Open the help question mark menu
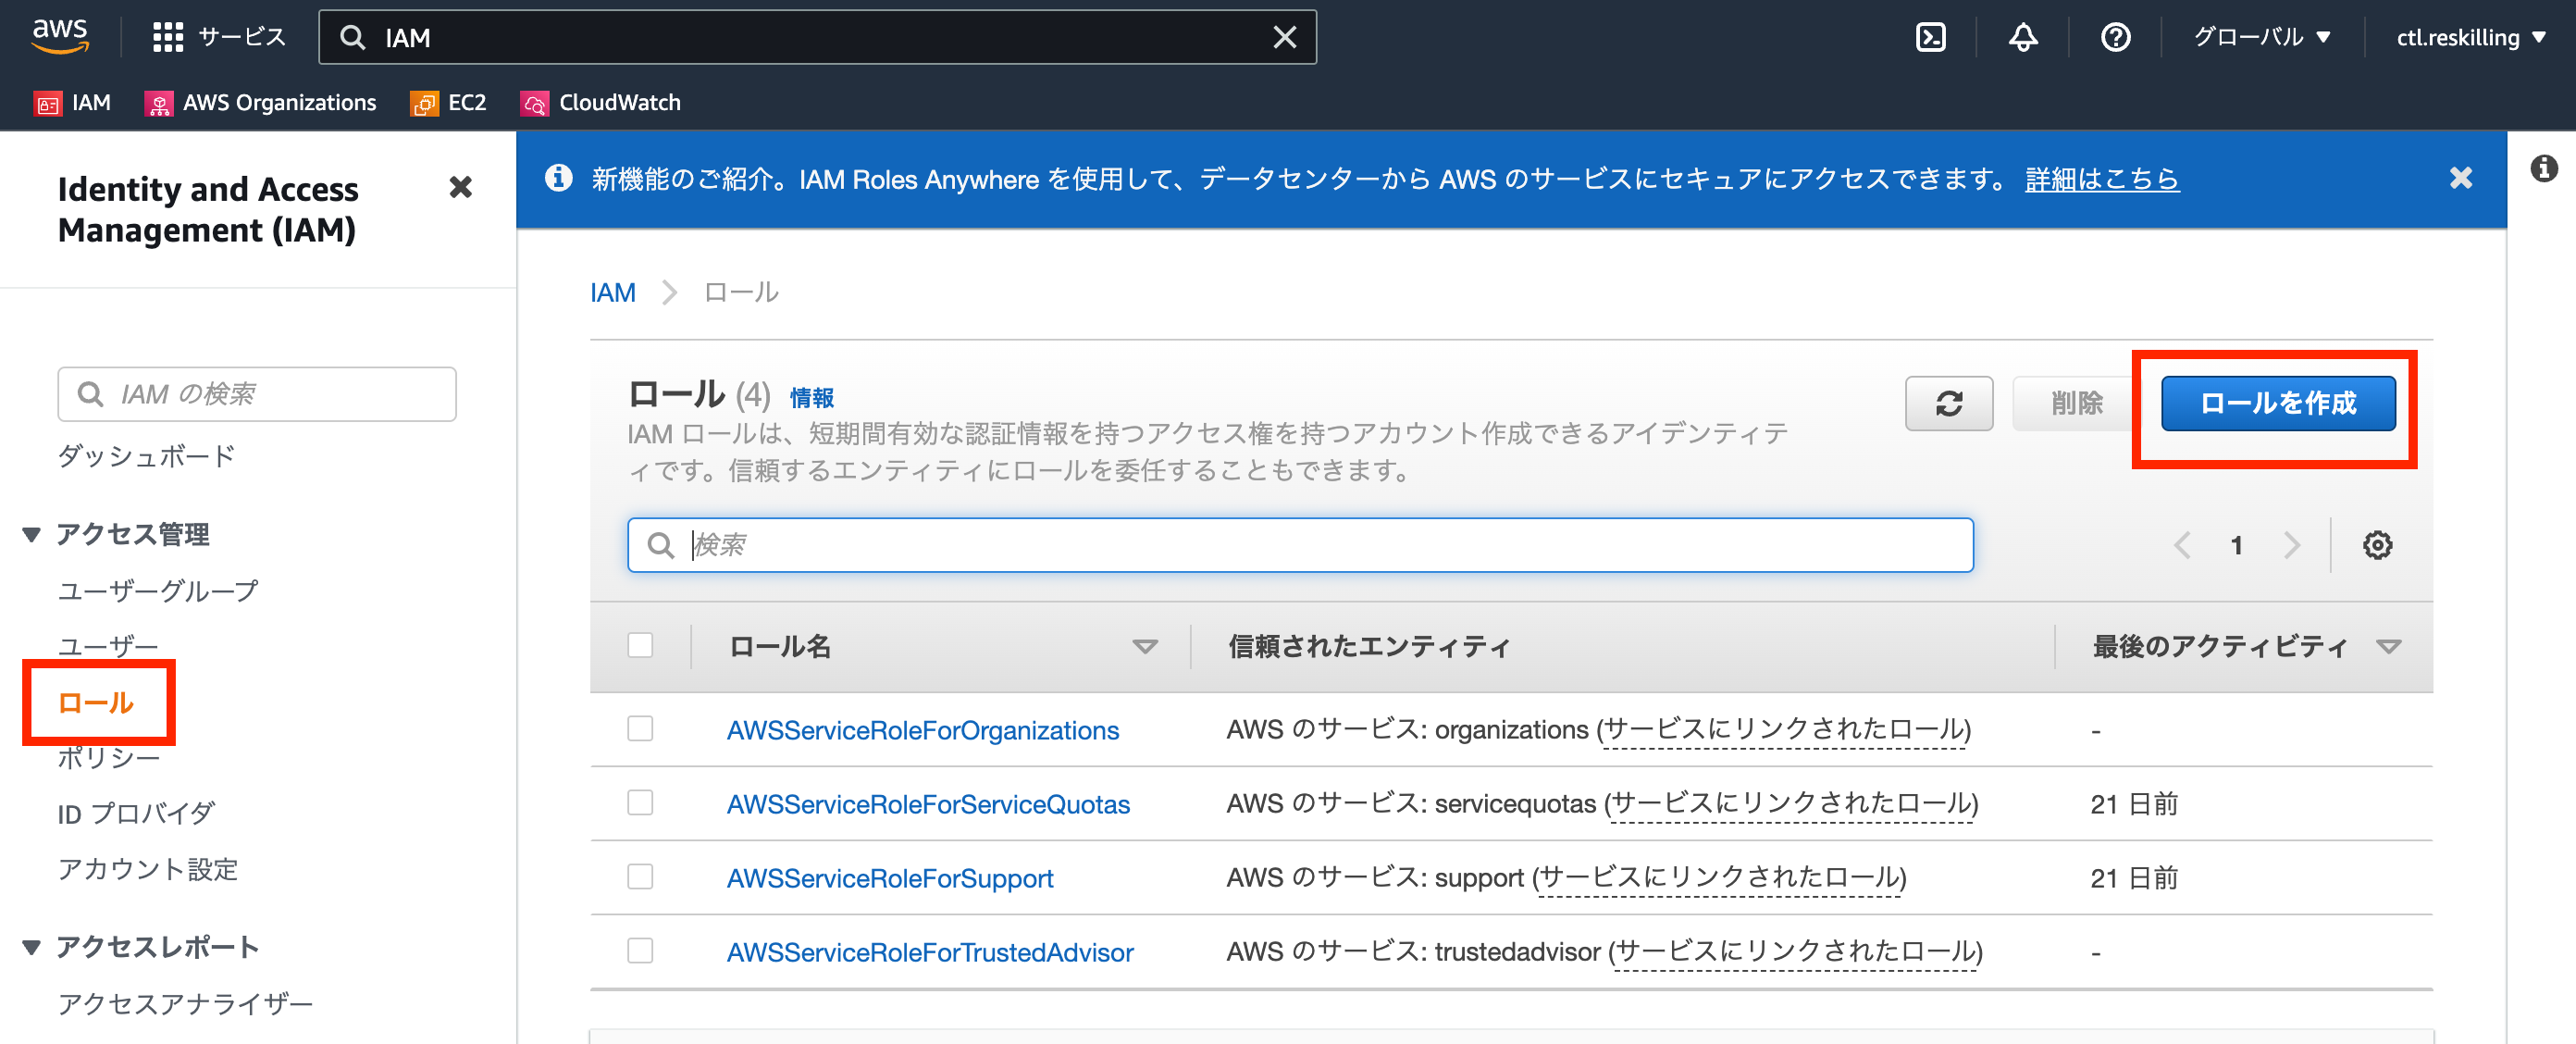 pyautogui.click(x=2115, y=36)
